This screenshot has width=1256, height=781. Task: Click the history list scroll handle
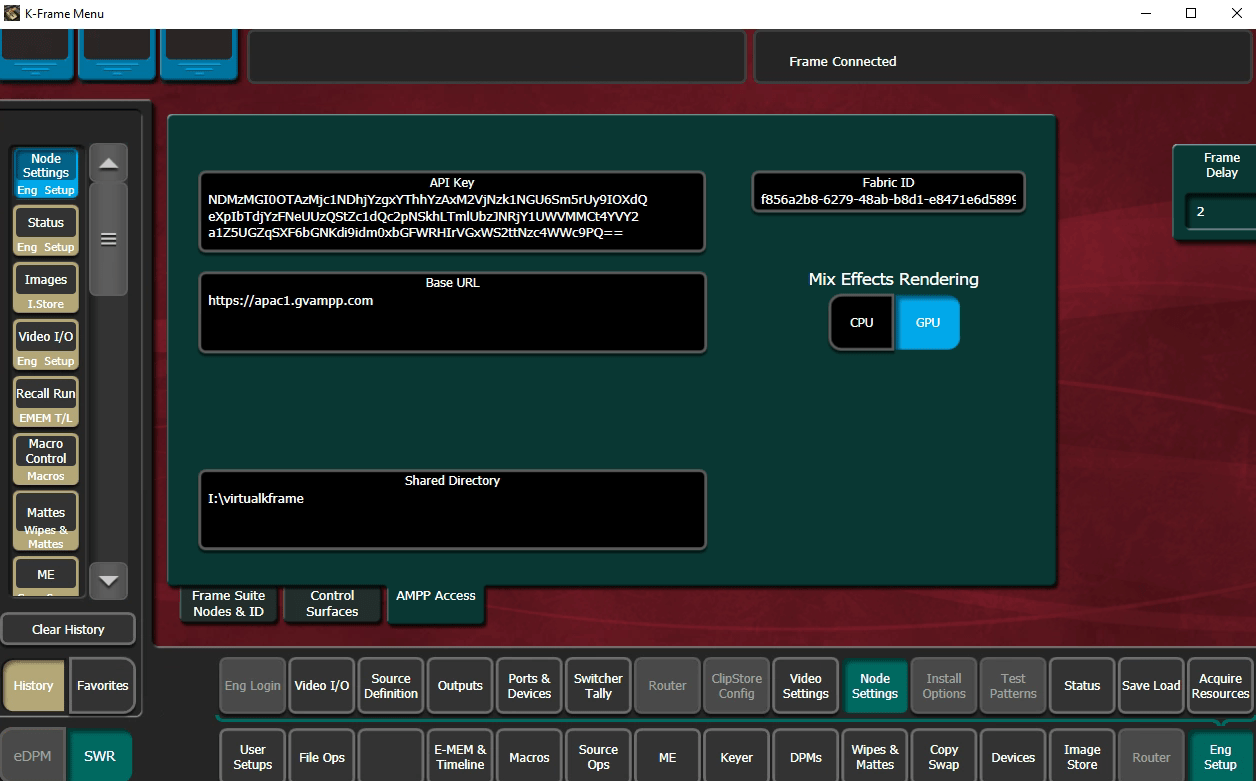coord(108,239)
